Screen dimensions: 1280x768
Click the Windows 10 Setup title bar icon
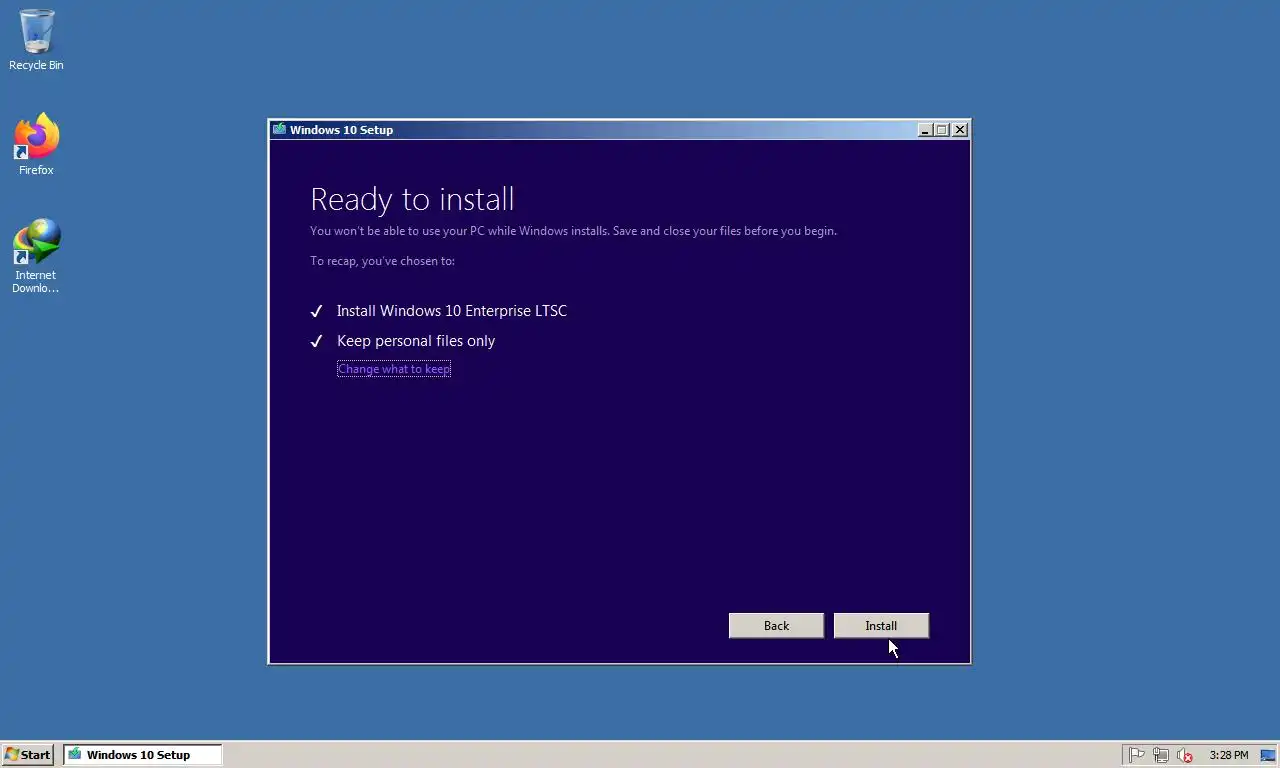point(279,129)
